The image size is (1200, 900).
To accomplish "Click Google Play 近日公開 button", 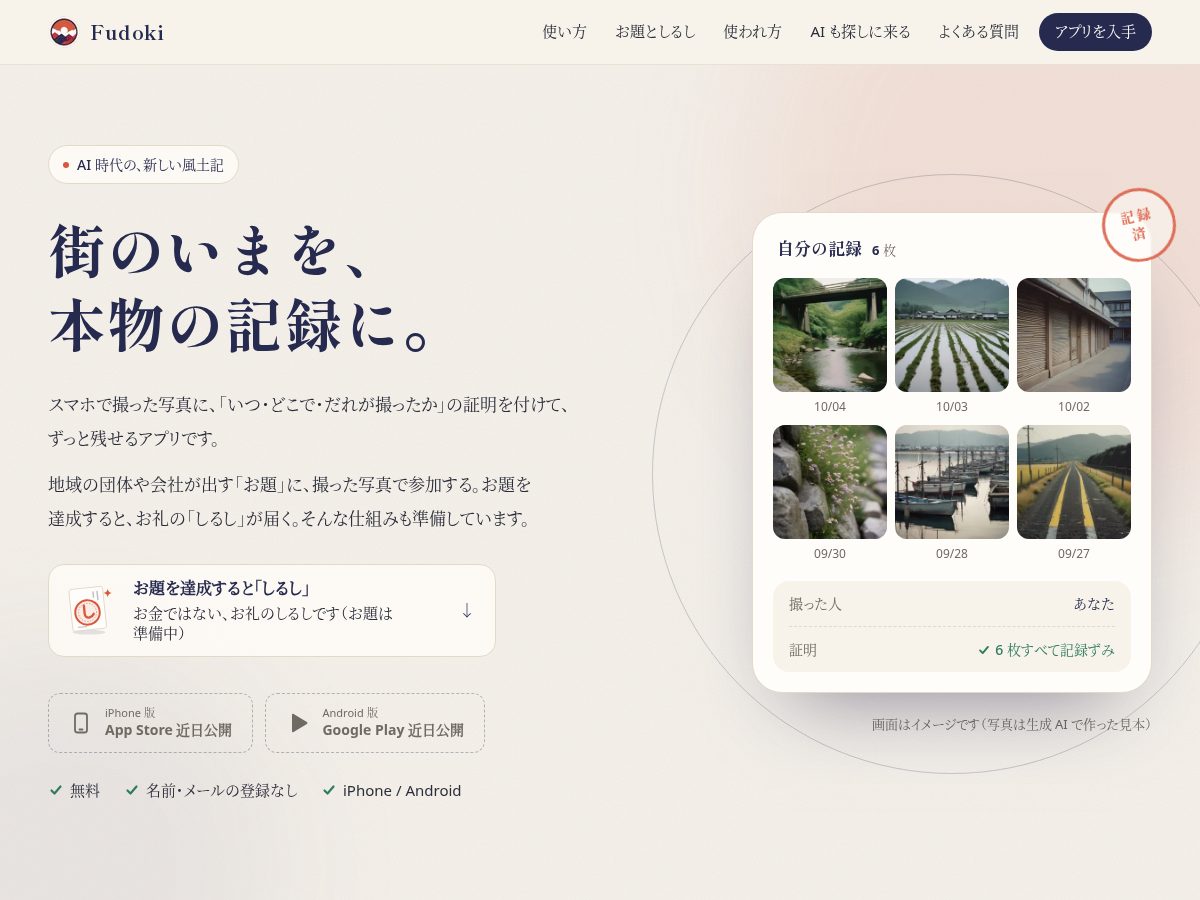I will click(375, 723).
